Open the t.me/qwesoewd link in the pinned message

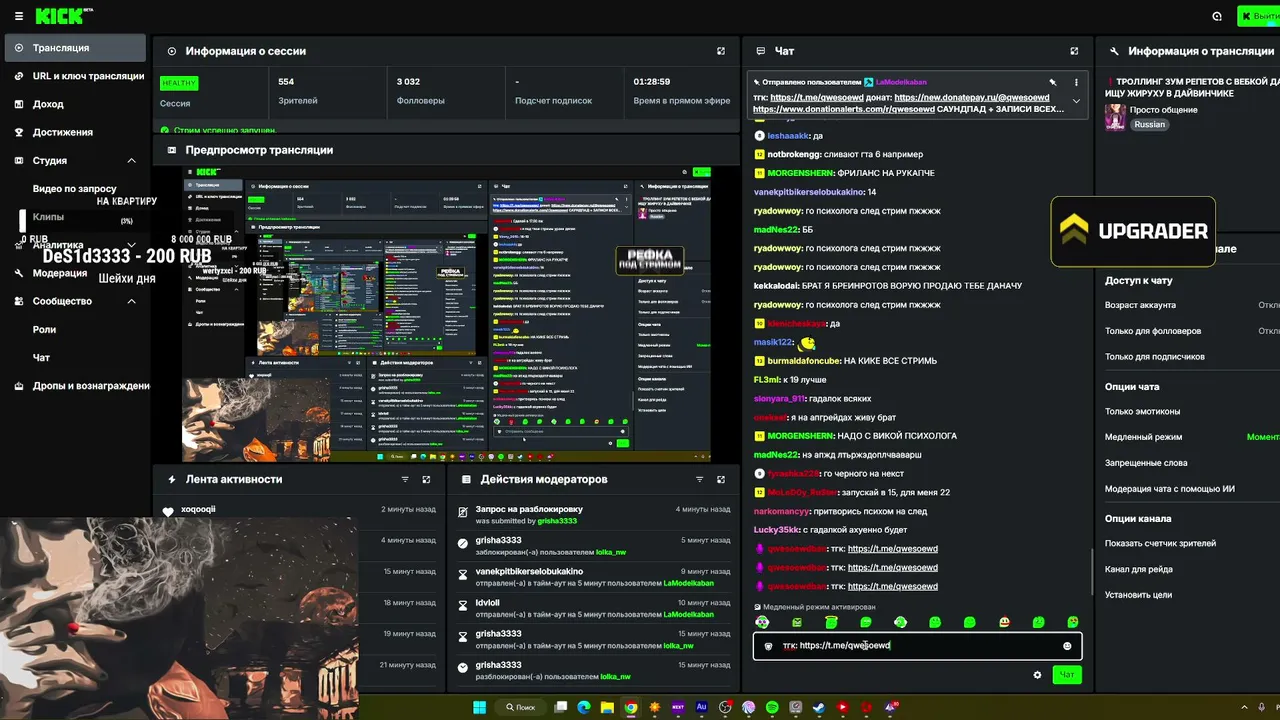click(817, 98)
